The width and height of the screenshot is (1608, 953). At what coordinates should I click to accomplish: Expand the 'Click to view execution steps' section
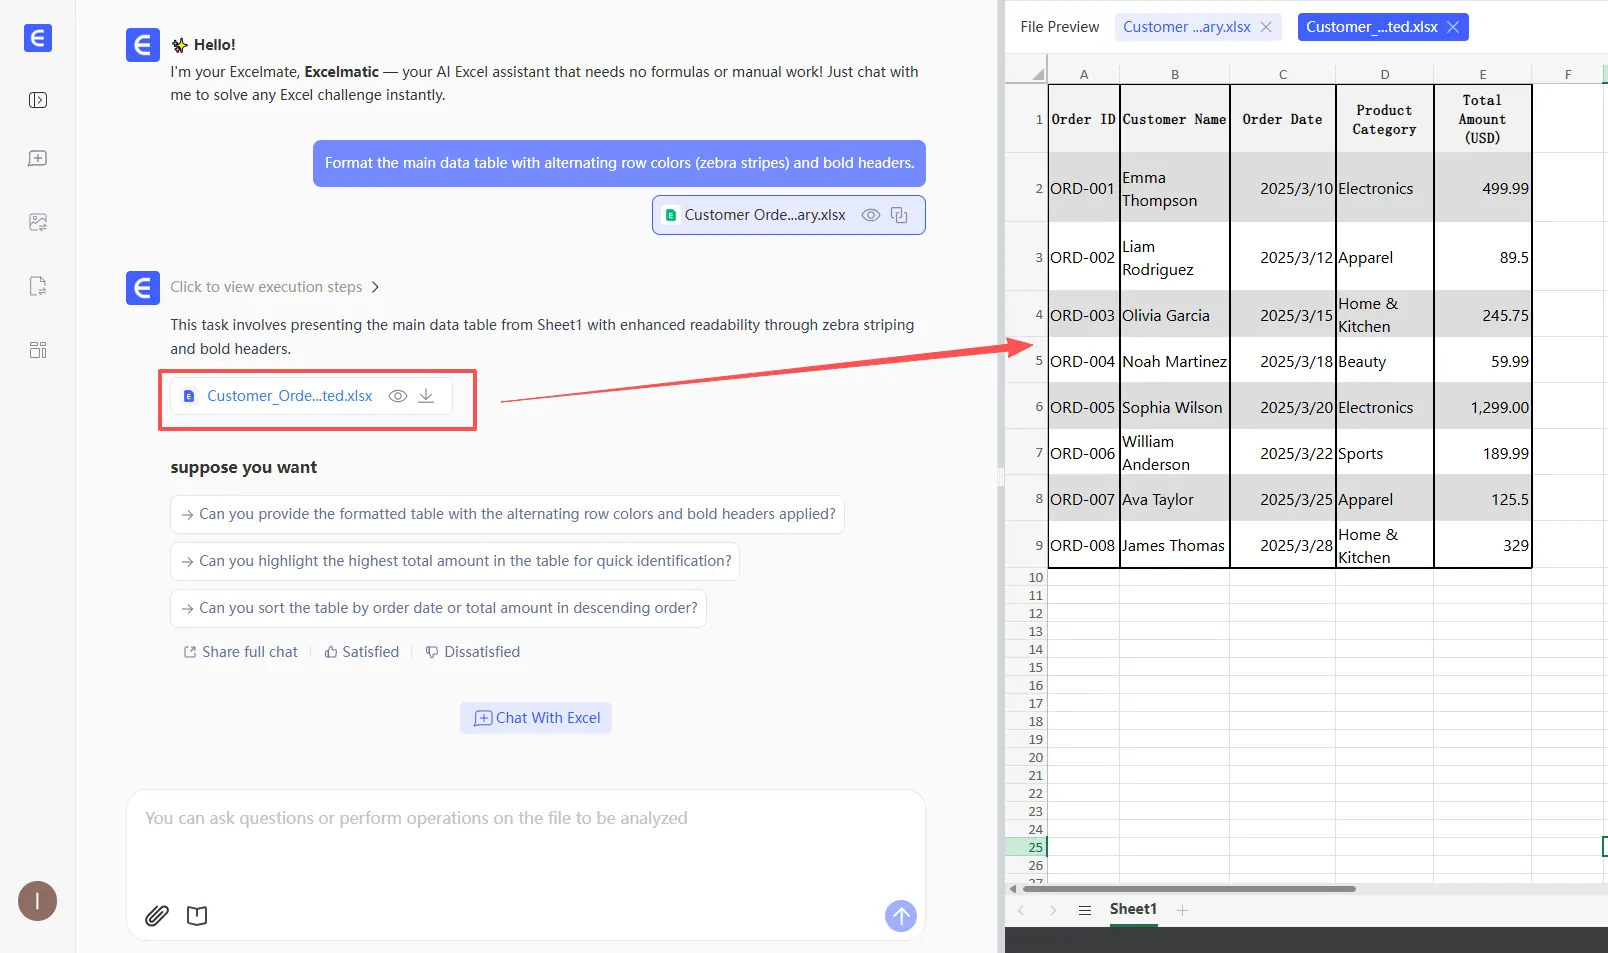(x=275, y=287)
